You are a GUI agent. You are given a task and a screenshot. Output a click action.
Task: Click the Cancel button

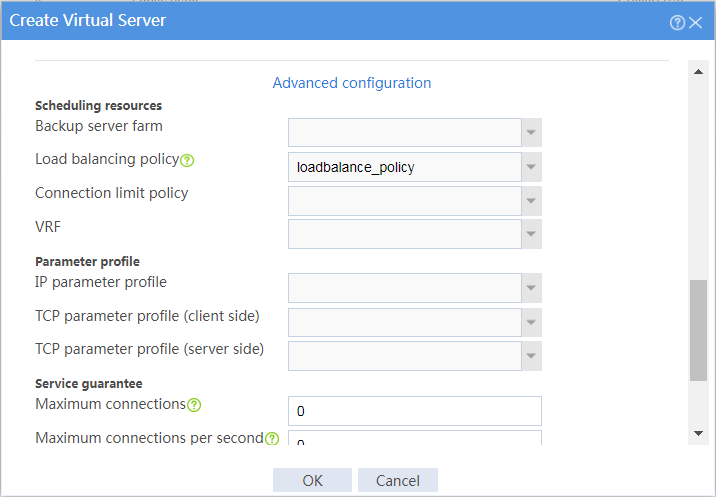398,480
